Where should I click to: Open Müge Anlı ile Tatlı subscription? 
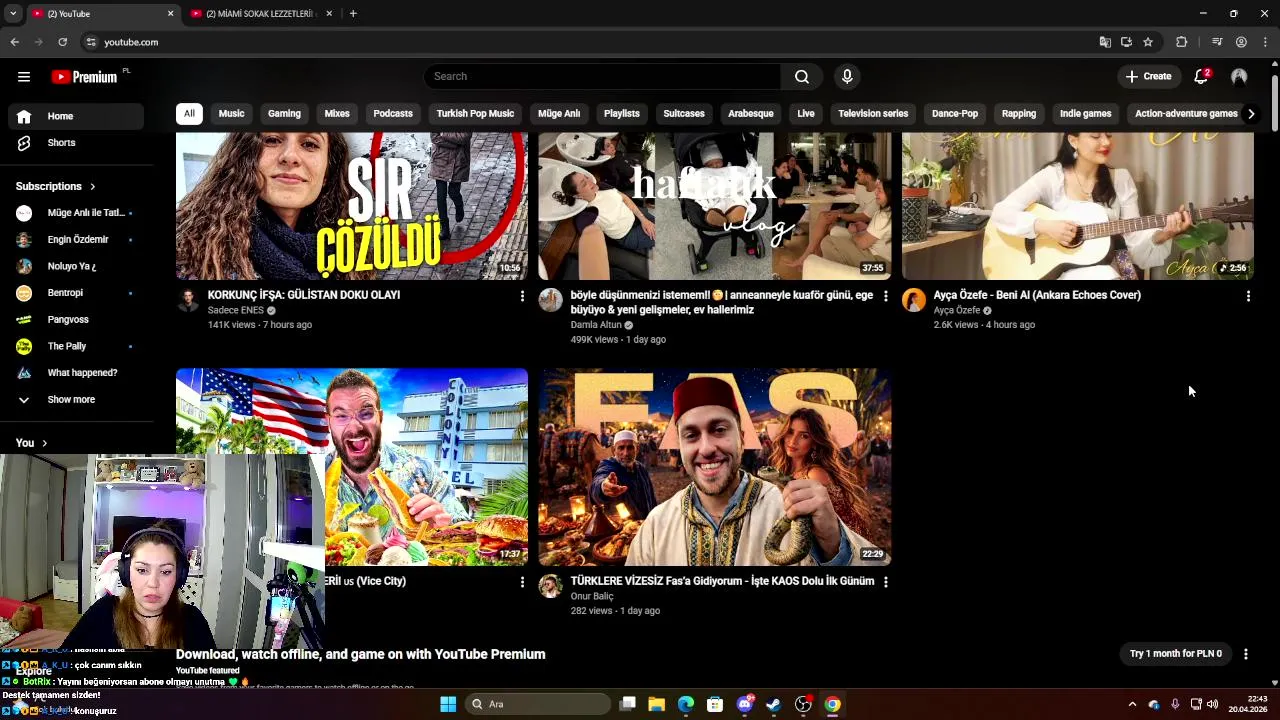pos(76,213)
